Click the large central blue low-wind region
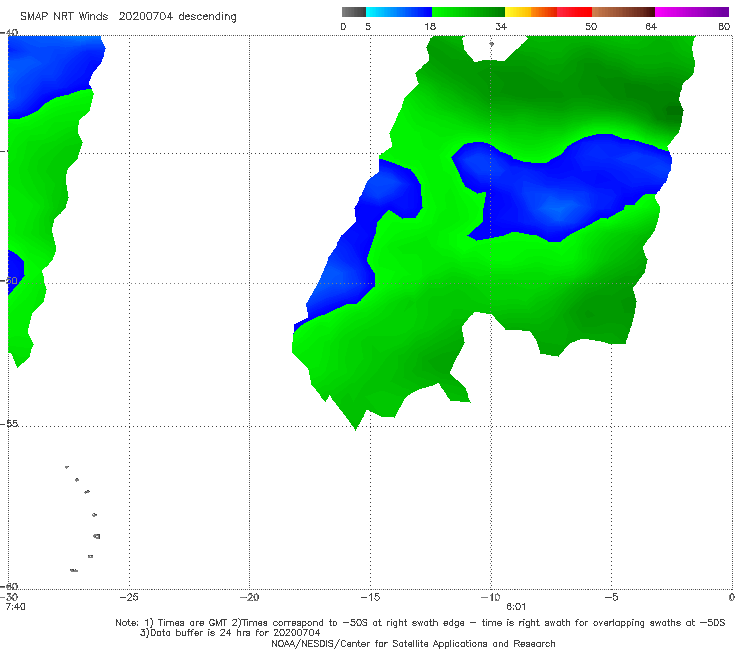The width and height of the screenshot is (740, 650). coord(562,189)
